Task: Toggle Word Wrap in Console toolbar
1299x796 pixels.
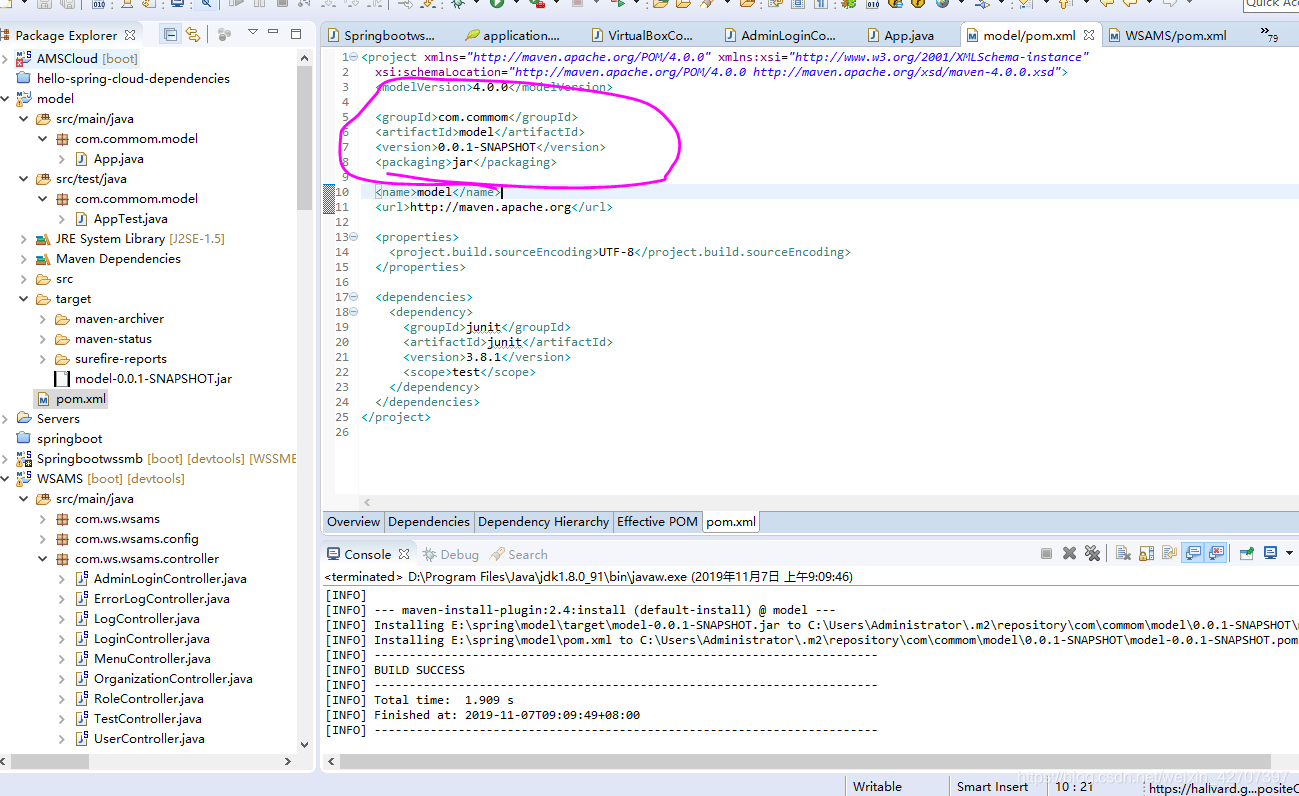Action: pos(1169,553)
